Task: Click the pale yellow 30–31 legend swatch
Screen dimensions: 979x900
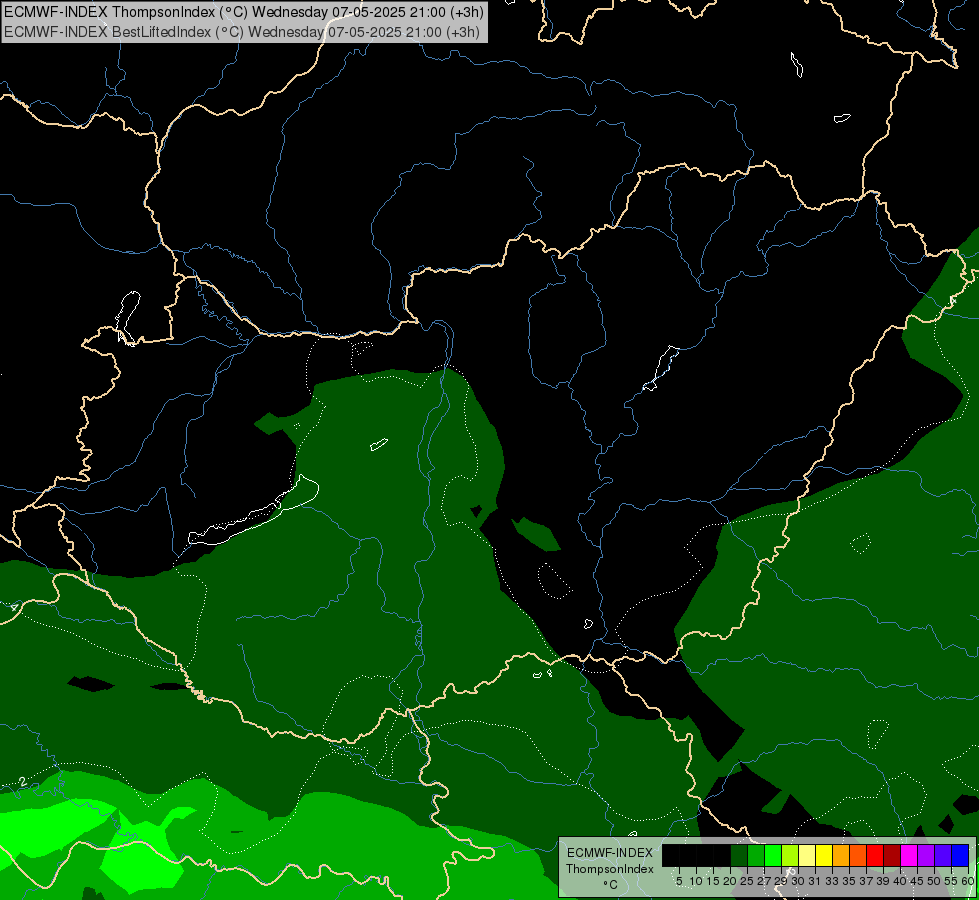Action: 807,855
